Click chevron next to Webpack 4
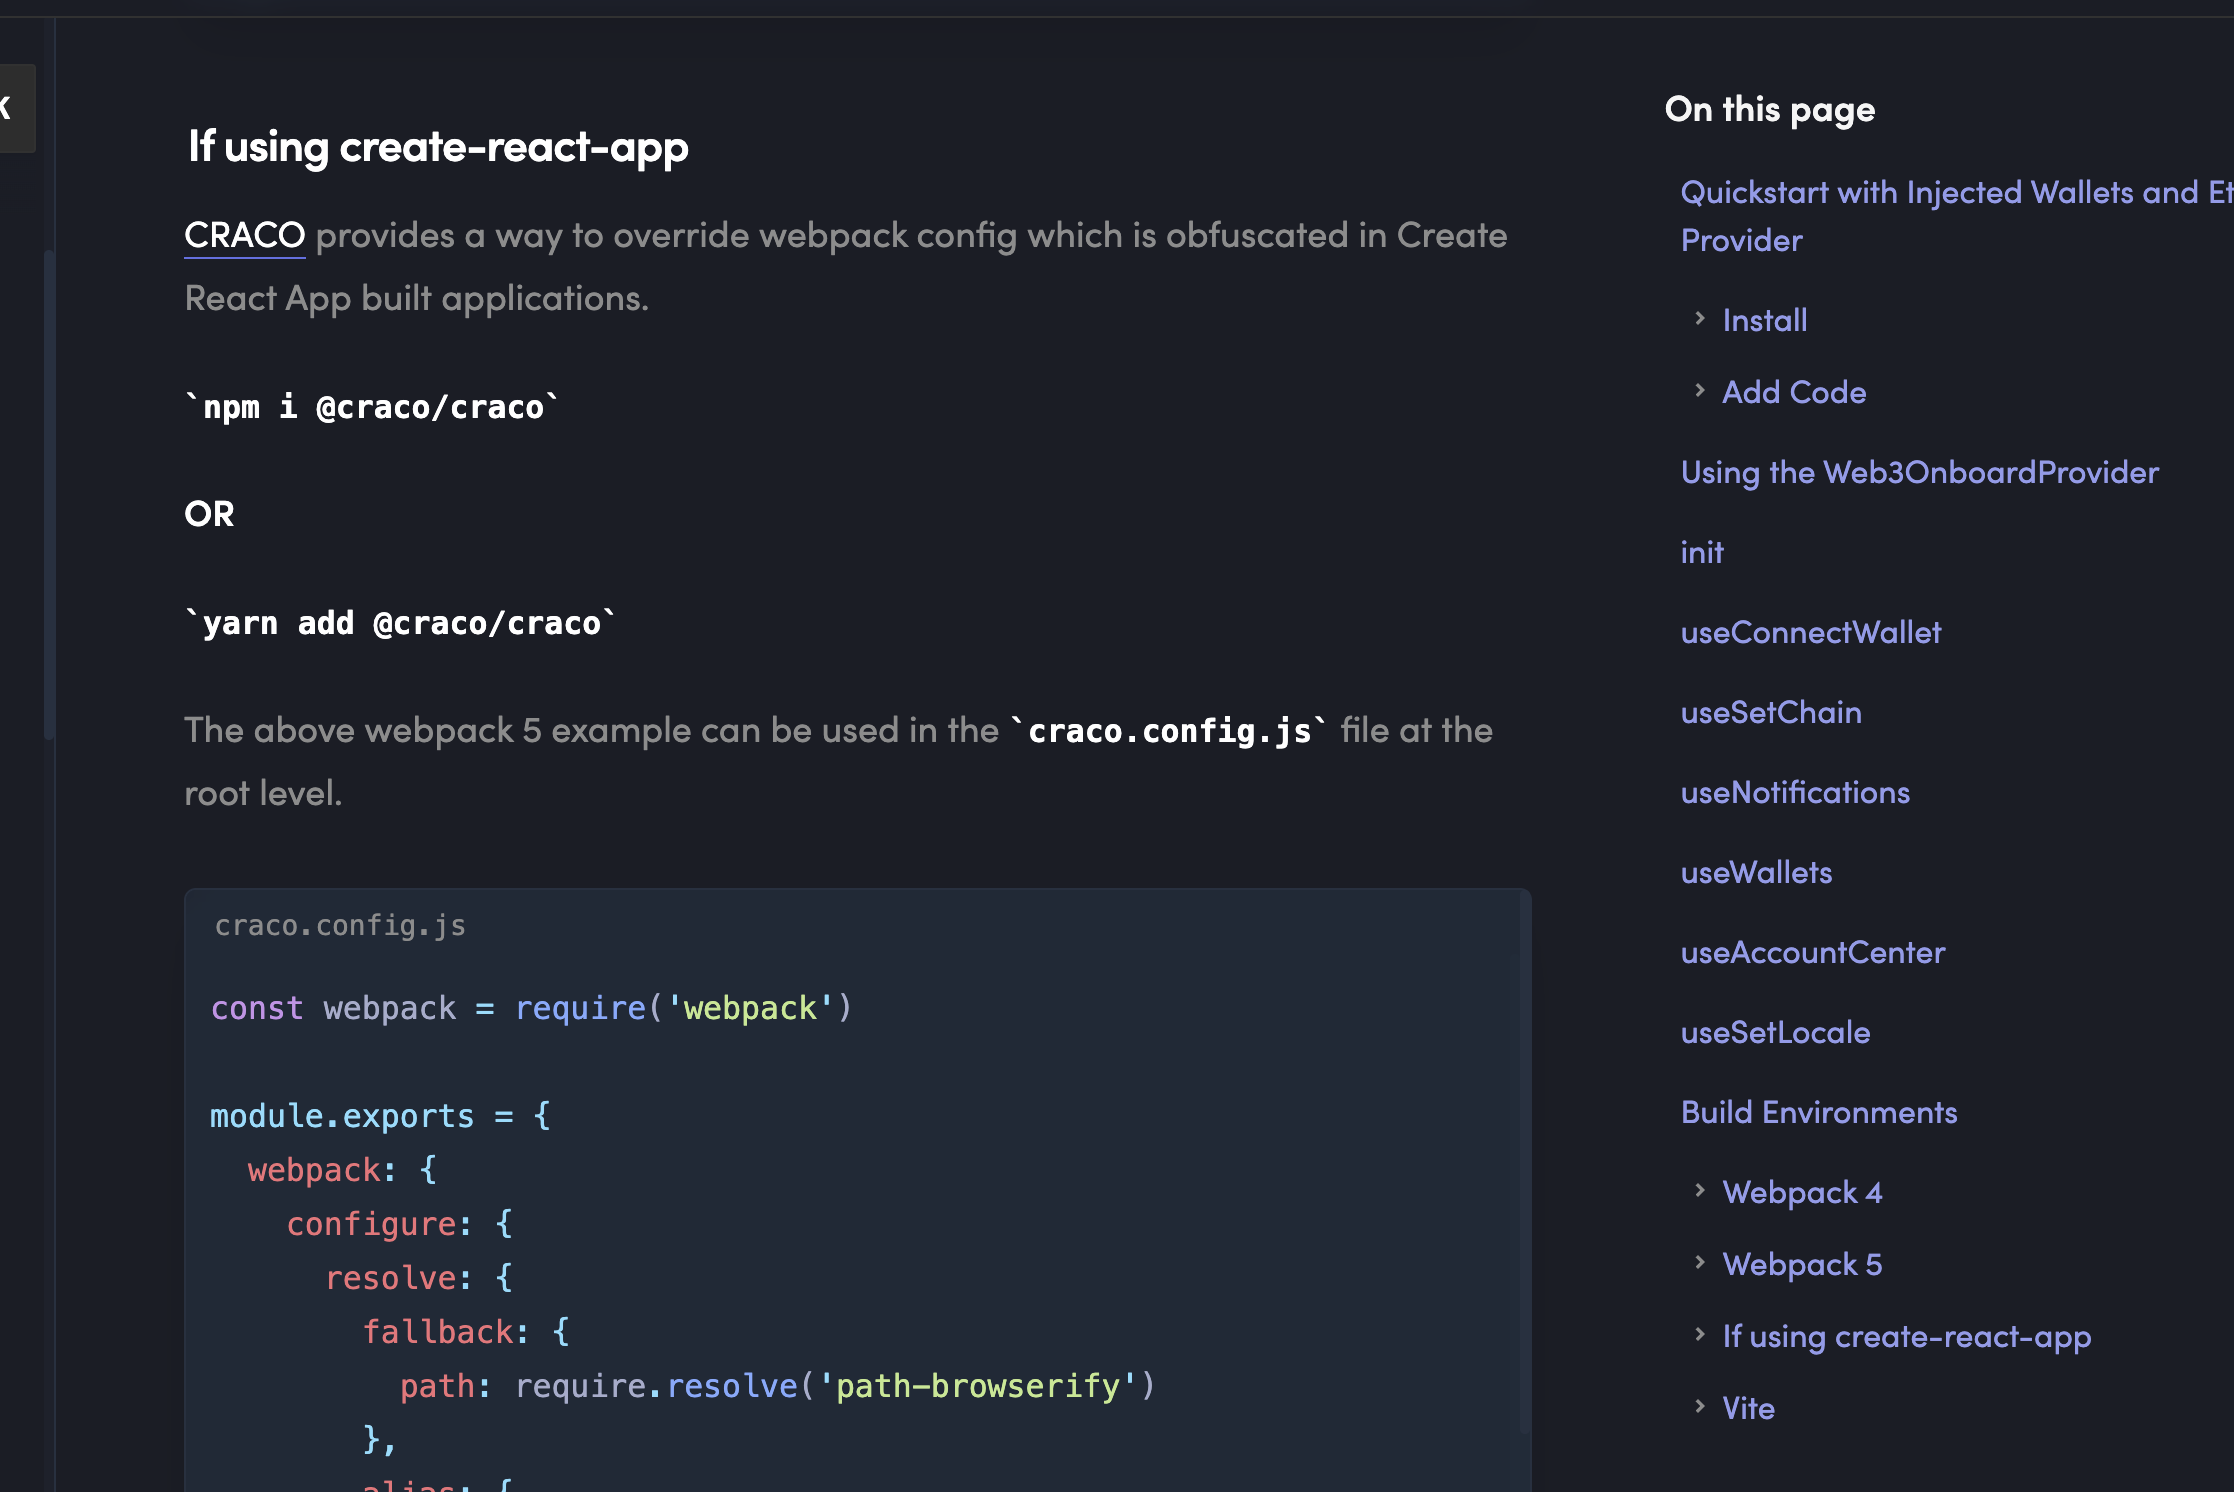Viewport: 2234px width, 1492px height. click(1699, 1190)
